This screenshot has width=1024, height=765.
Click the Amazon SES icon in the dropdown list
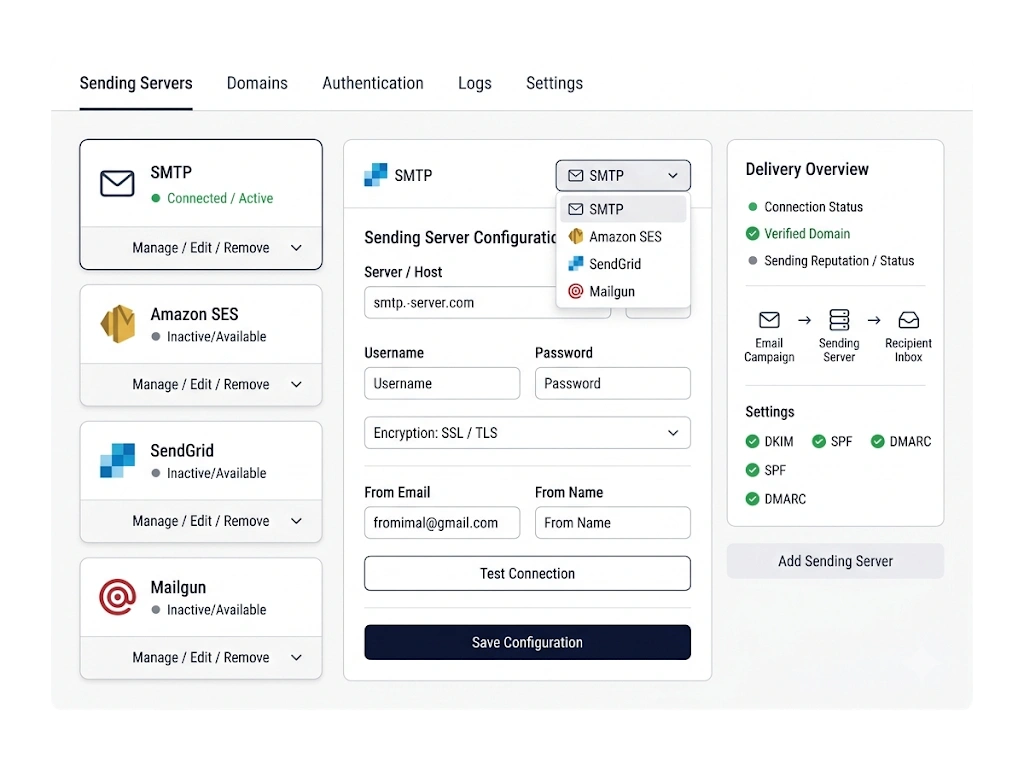coord(575,236)
